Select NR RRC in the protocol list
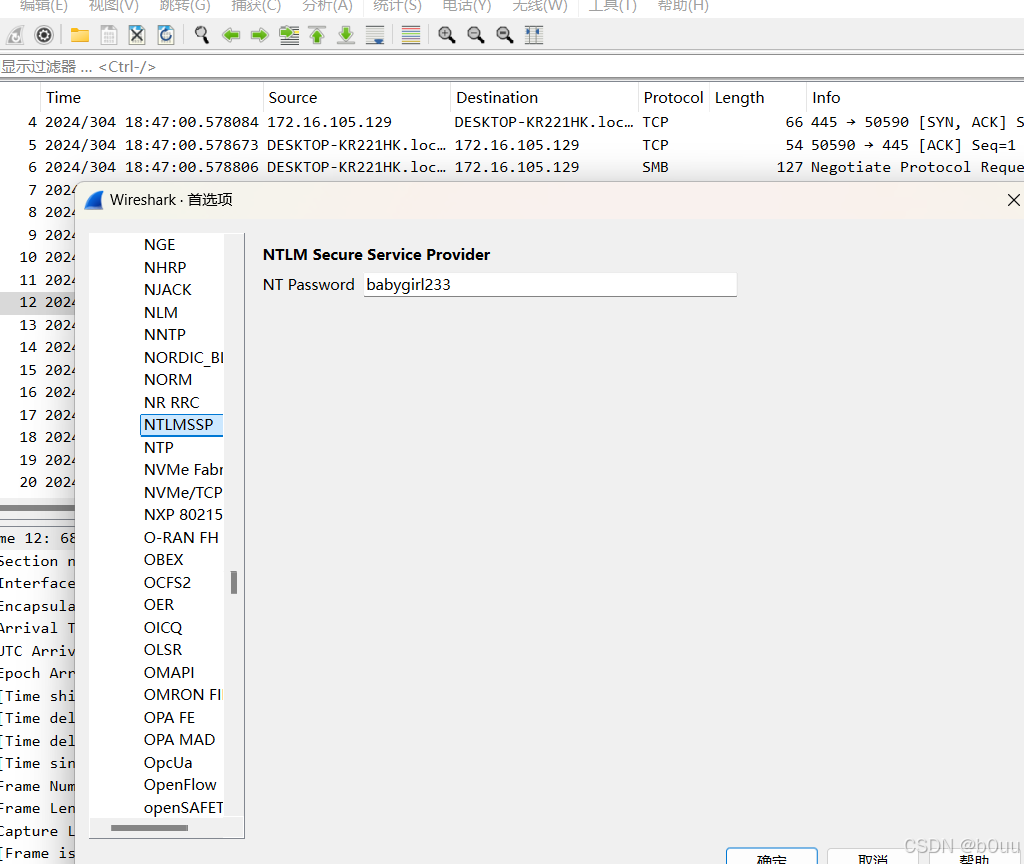 [171, 402]
